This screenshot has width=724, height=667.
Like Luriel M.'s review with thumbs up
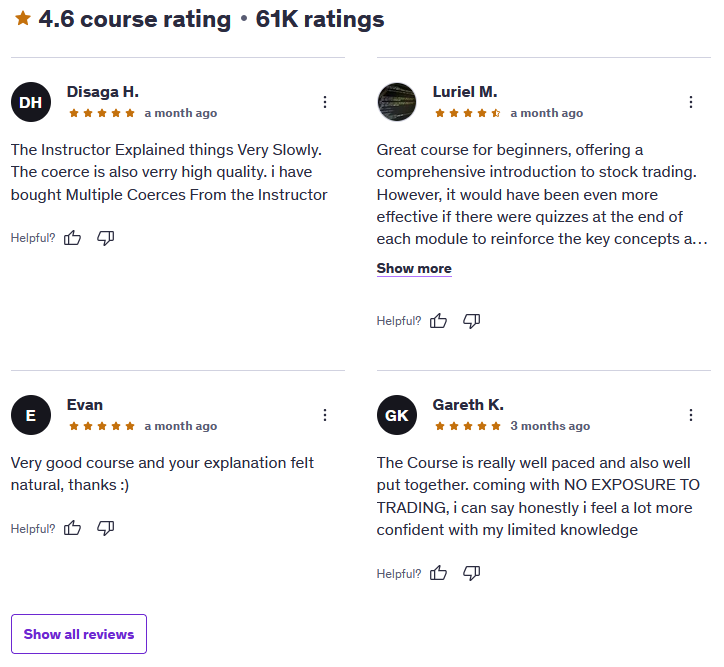439,321
